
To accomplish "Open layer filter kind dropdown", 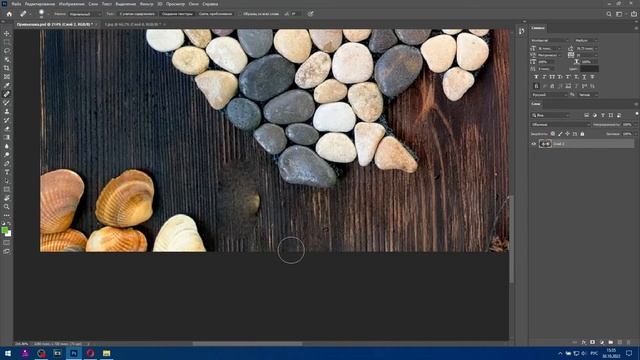I will click(x=551, y=116).
